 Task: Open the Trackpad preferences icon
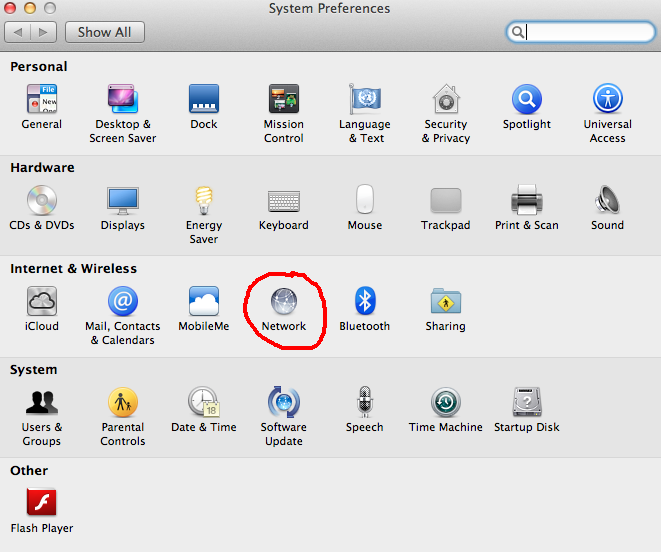(446, 200)
